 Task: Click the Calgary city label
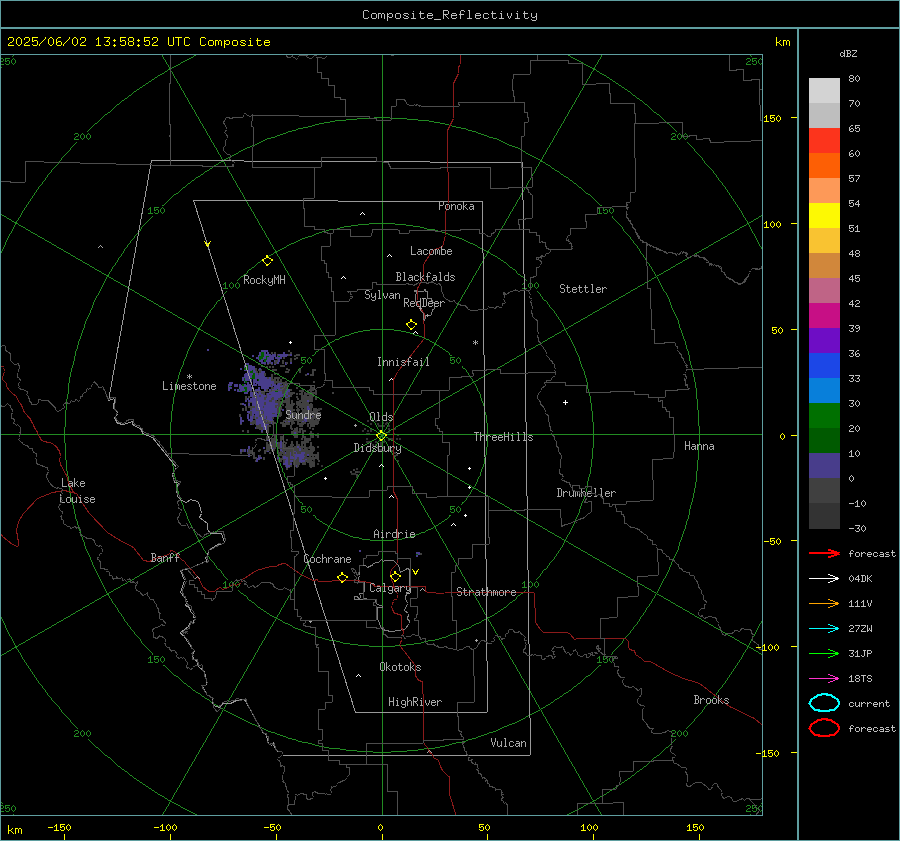click(x=390, y=588)
